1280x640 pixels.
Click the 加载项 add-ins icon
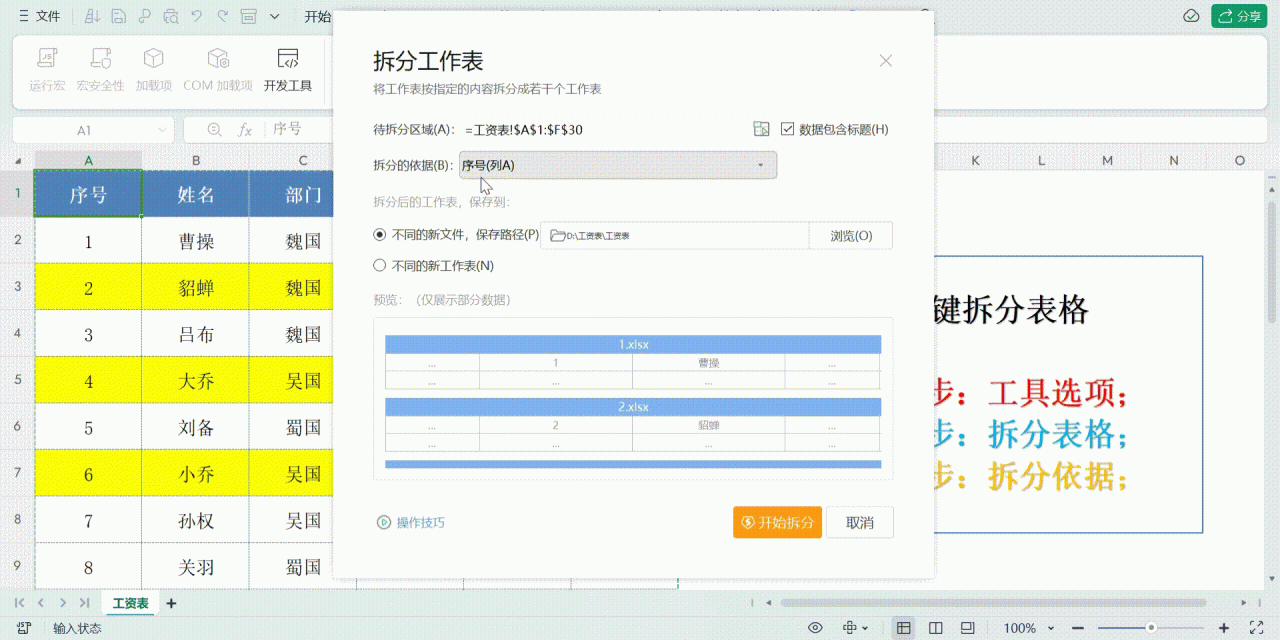click(x=154, y=58)
